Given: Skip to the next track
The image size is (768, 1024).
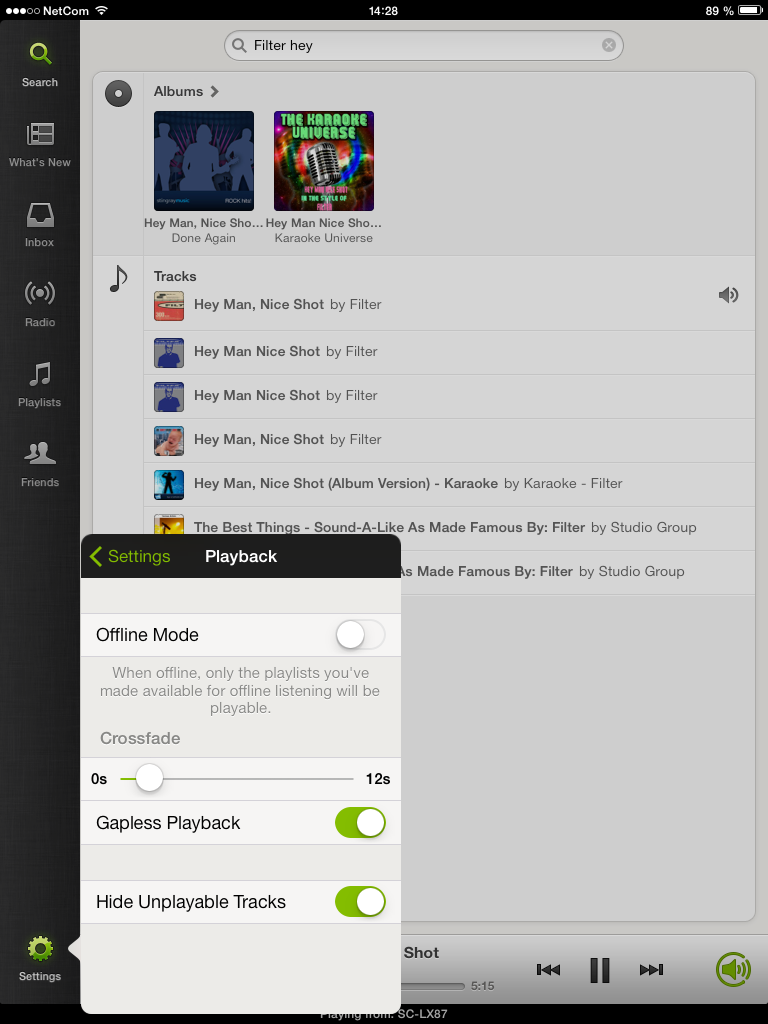Looking at the screenshot, I should click(651, 970).
